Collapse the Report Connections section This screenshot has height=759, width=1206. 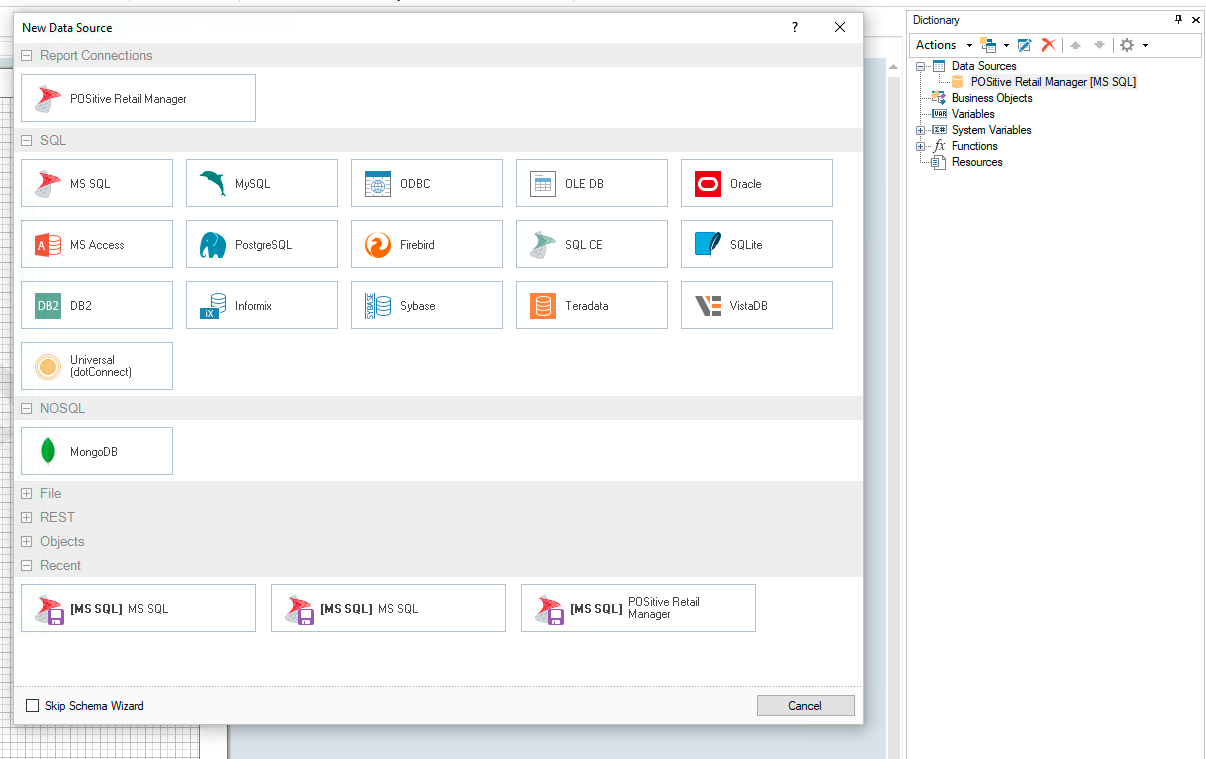point(27,56)
